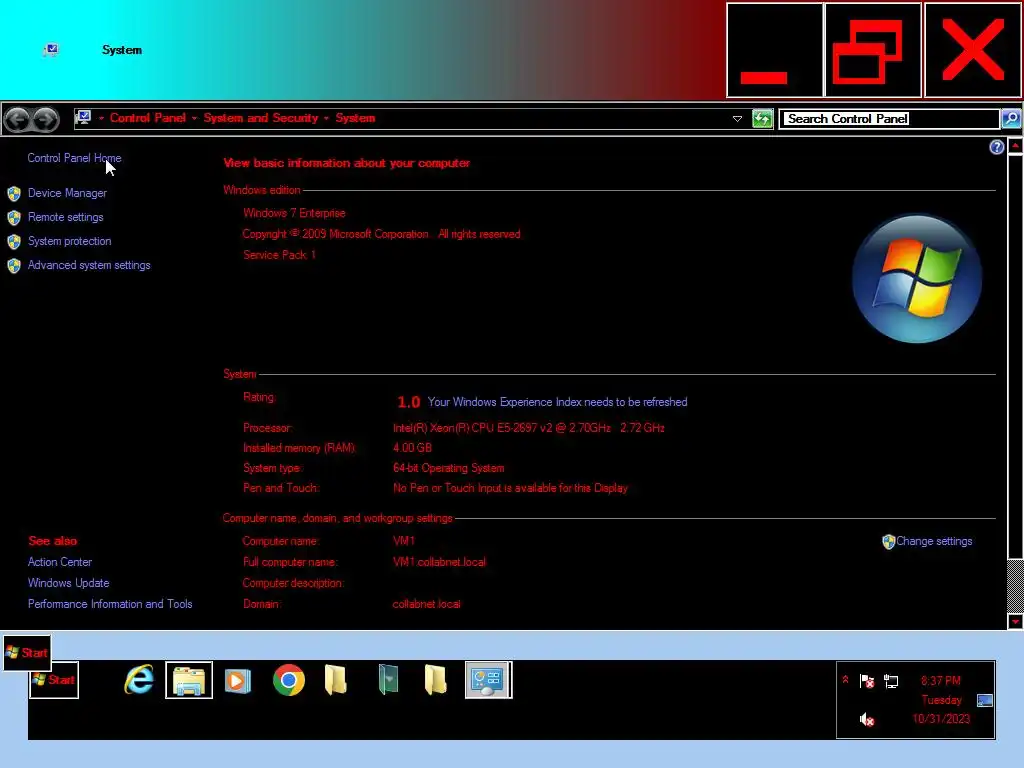1024x768 pixels.
Task: Click Show desktop button in tray
Action: pyautogui.click(x=985, y=701)
